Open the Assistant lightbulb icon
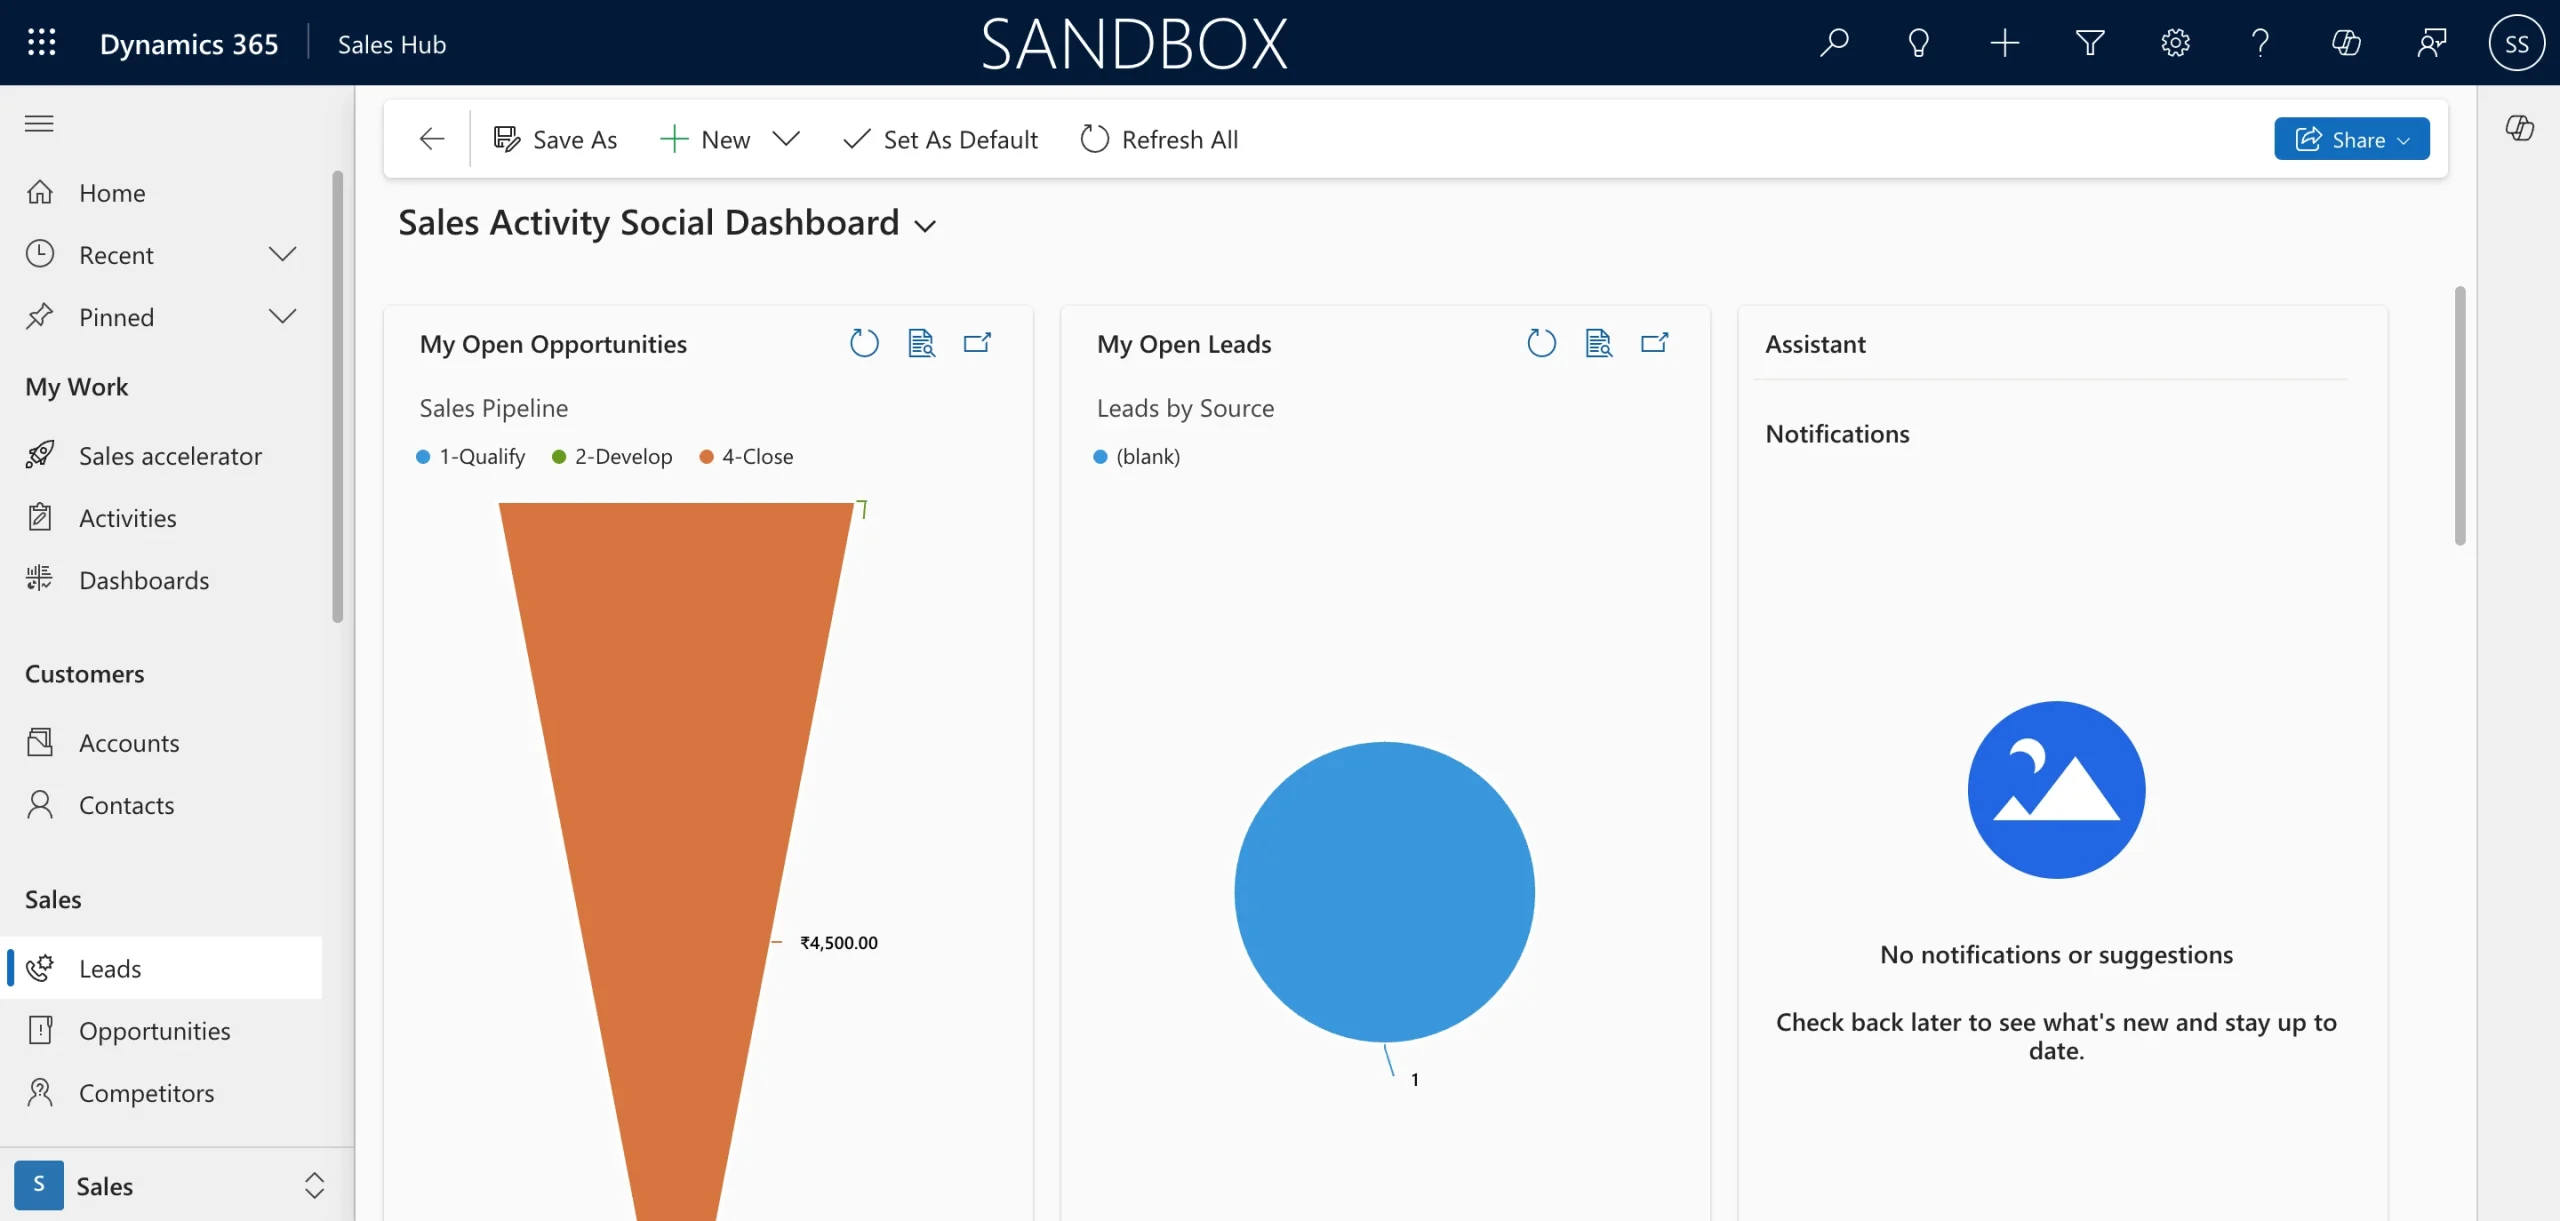Viewport: 2560px width, 1221px height. click(x=1919, y=43)
